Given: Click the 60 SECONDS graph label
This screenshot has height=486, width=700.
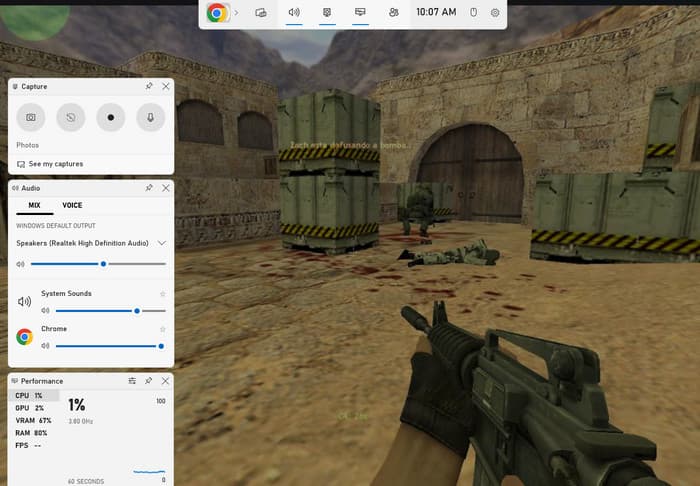Looking at the screenshot, I should 86,482.
